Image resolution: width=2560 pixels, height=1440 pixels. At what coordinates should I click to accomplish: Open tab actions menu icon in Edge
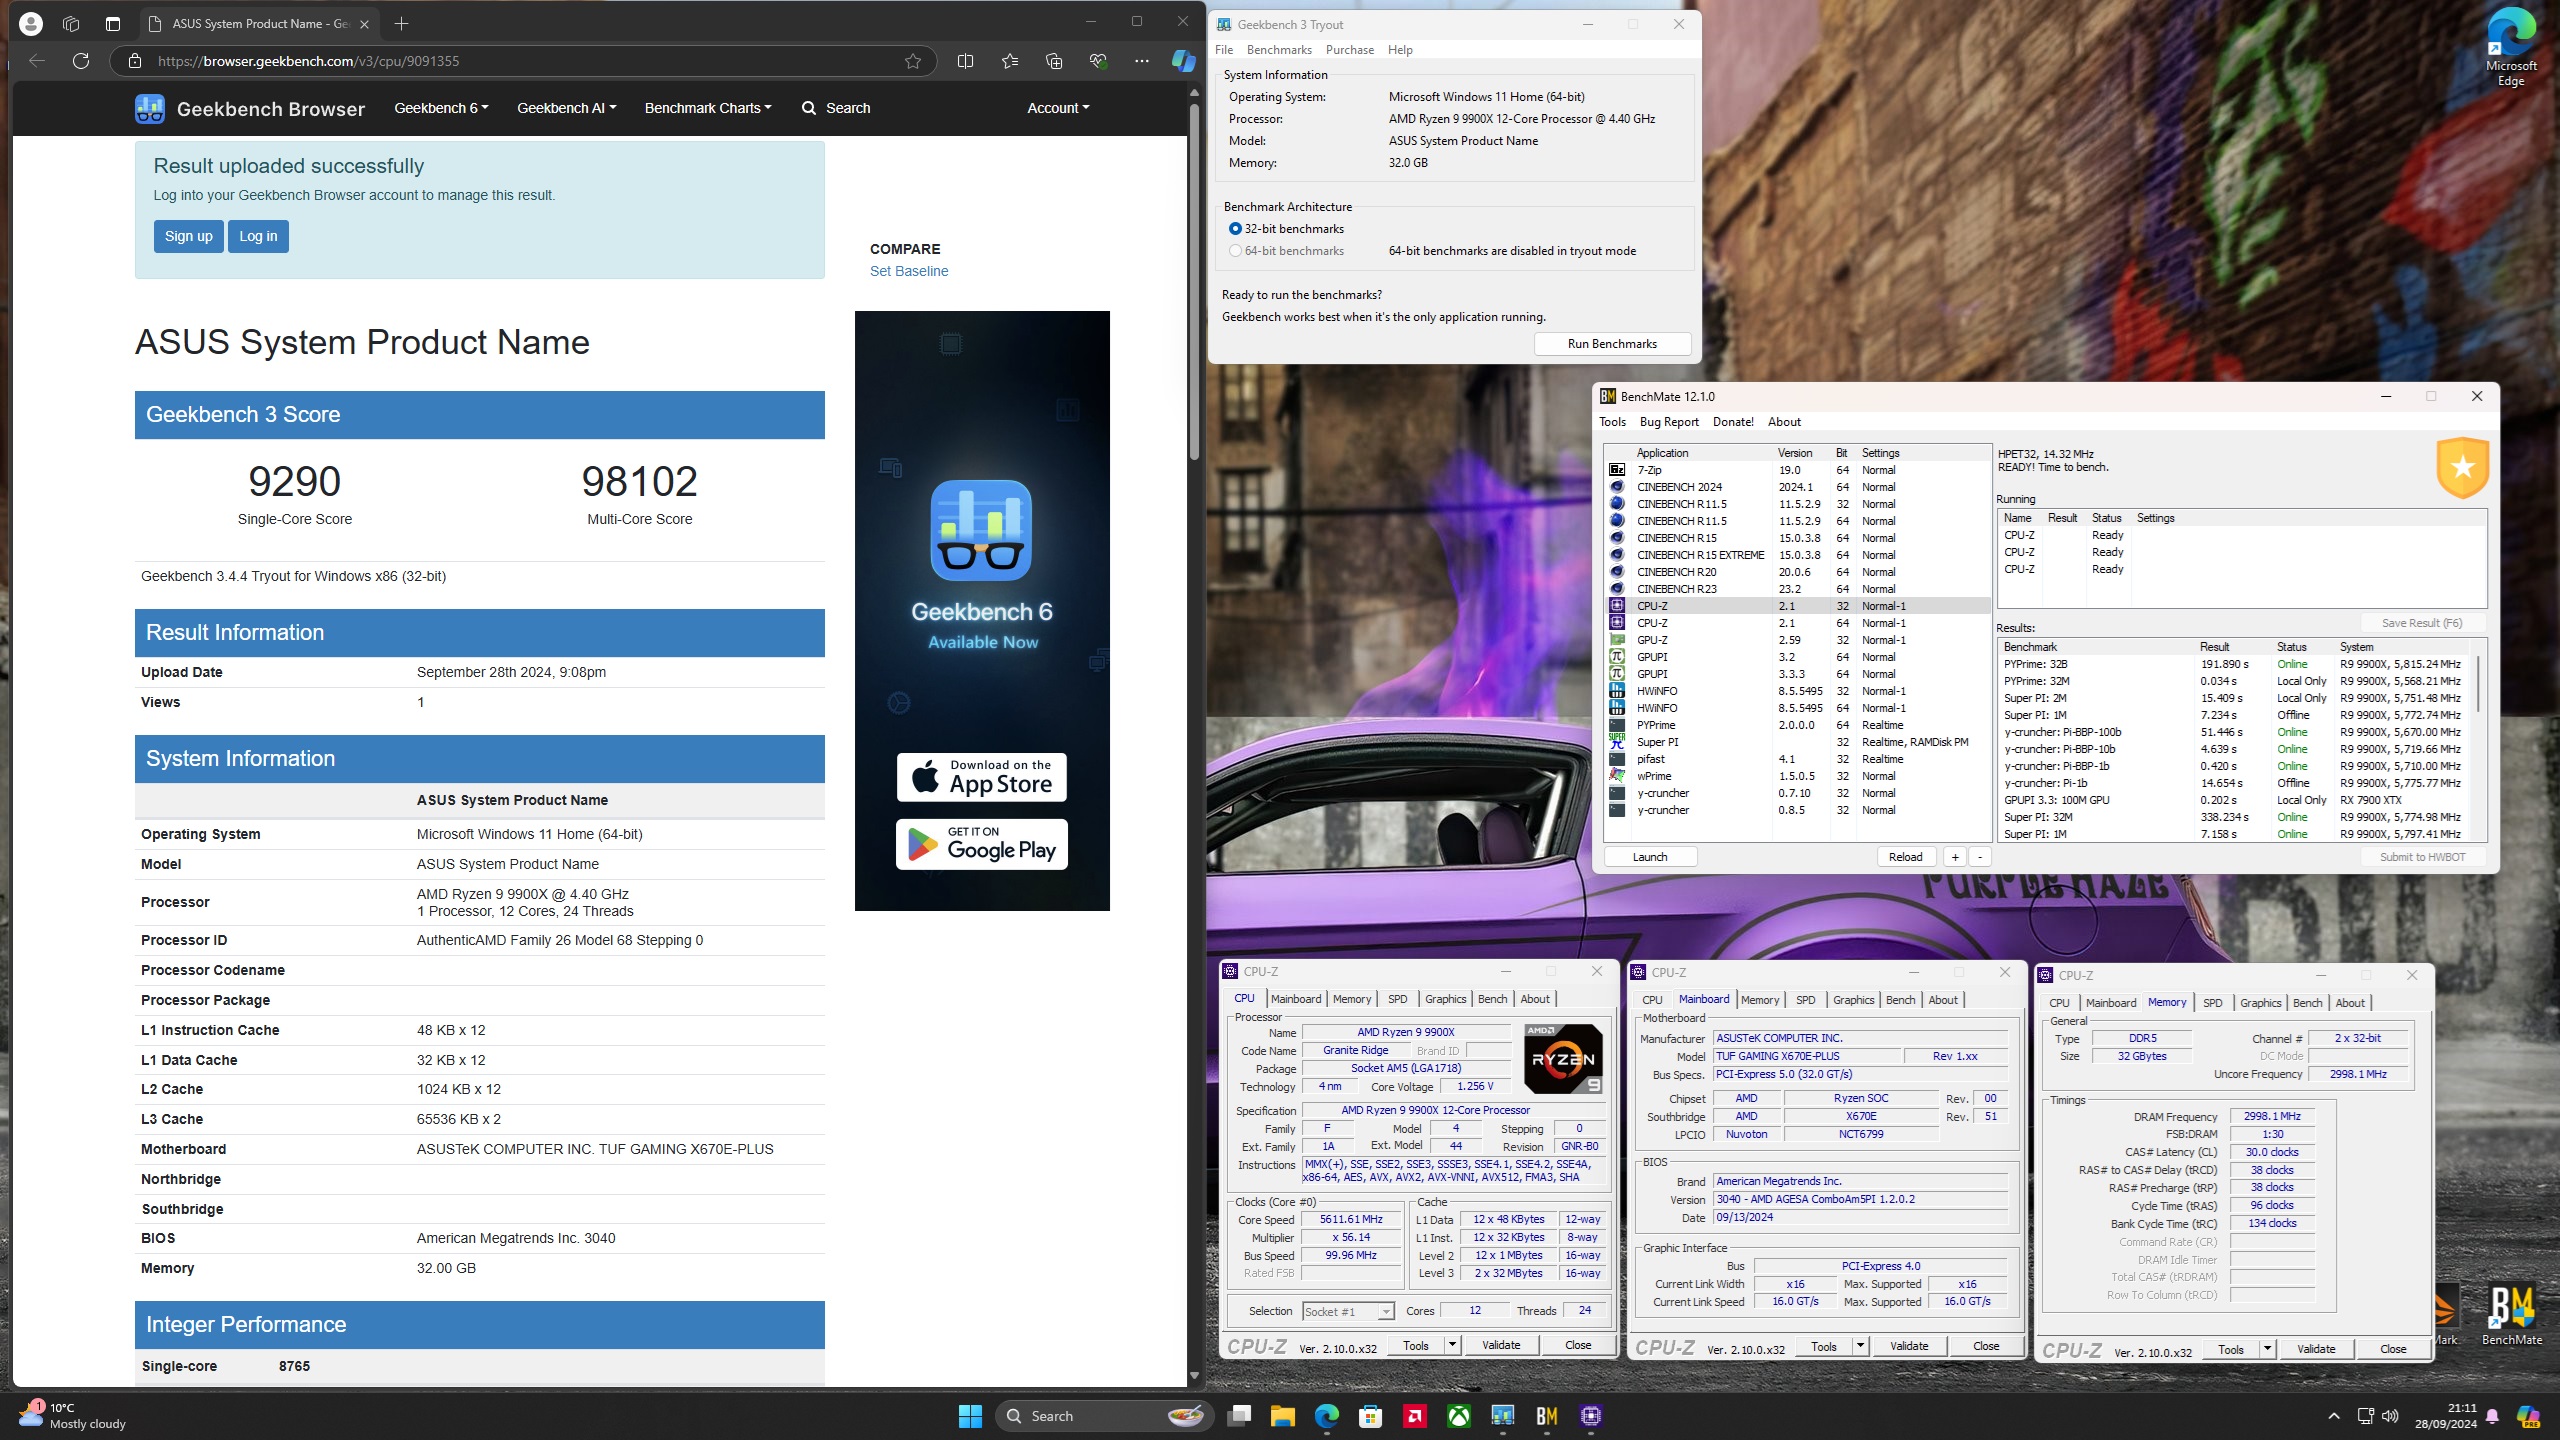point(112,23)
